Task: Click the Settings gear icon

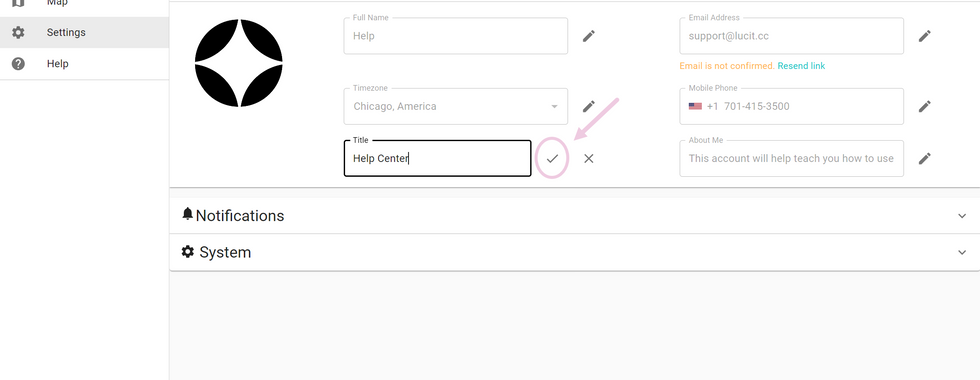Action: pos(18,32)
